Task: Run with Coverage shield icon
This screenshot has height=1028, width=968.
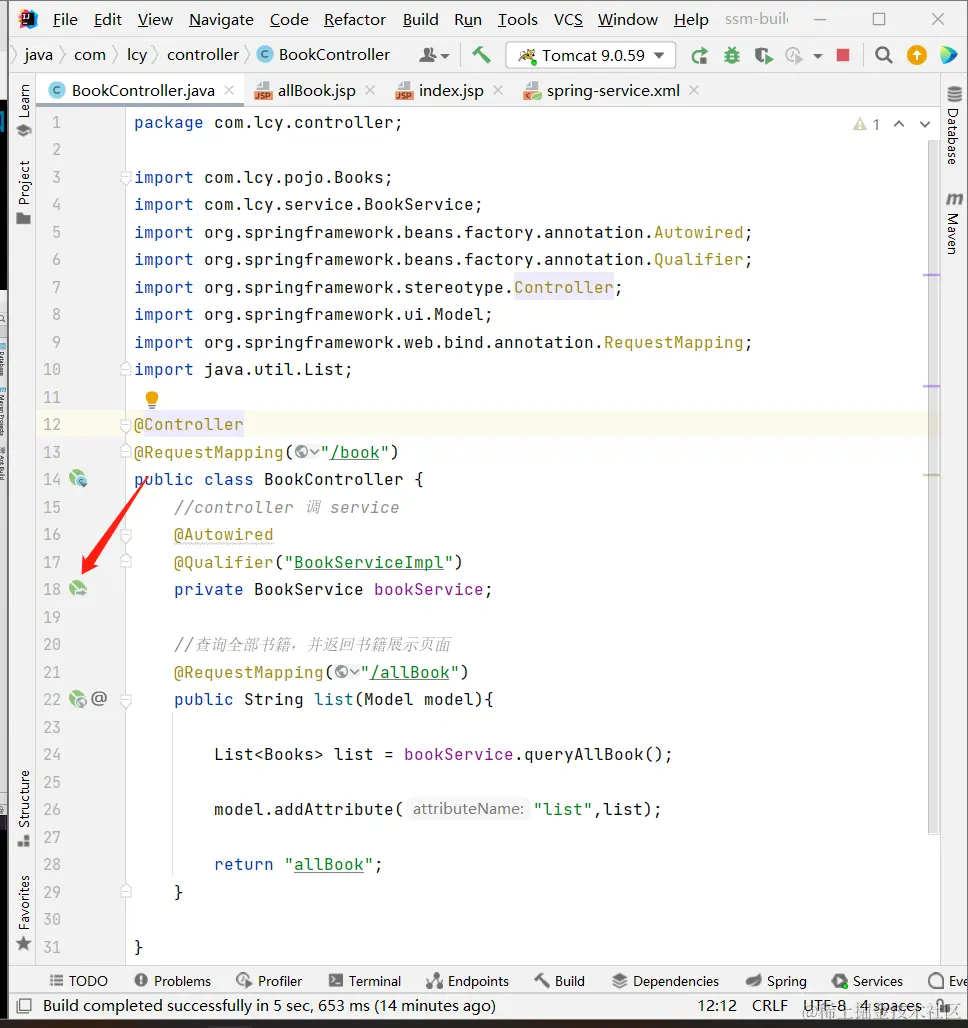Action: click(763, 56)
